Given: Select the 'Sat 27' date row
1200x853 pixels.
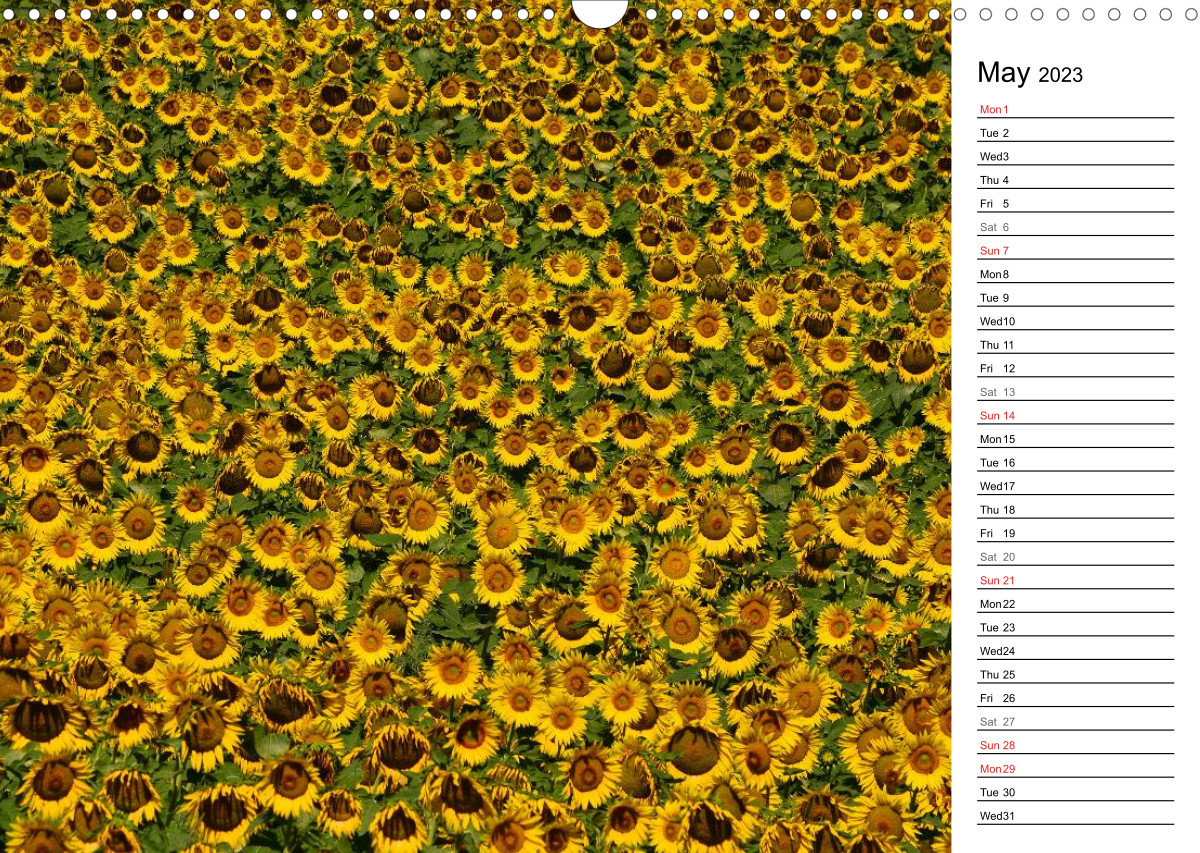Looking at the screenshot, I should (1075, 720).
